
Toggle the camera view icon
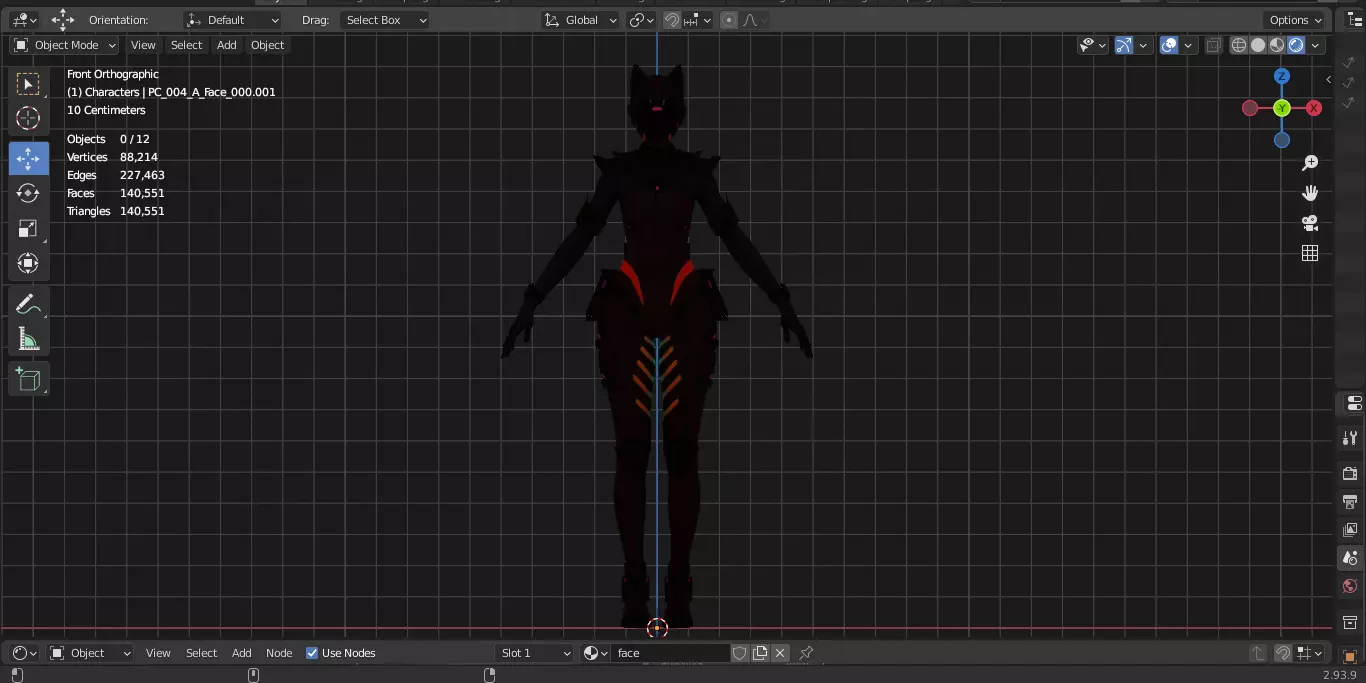coord(1310,223)
